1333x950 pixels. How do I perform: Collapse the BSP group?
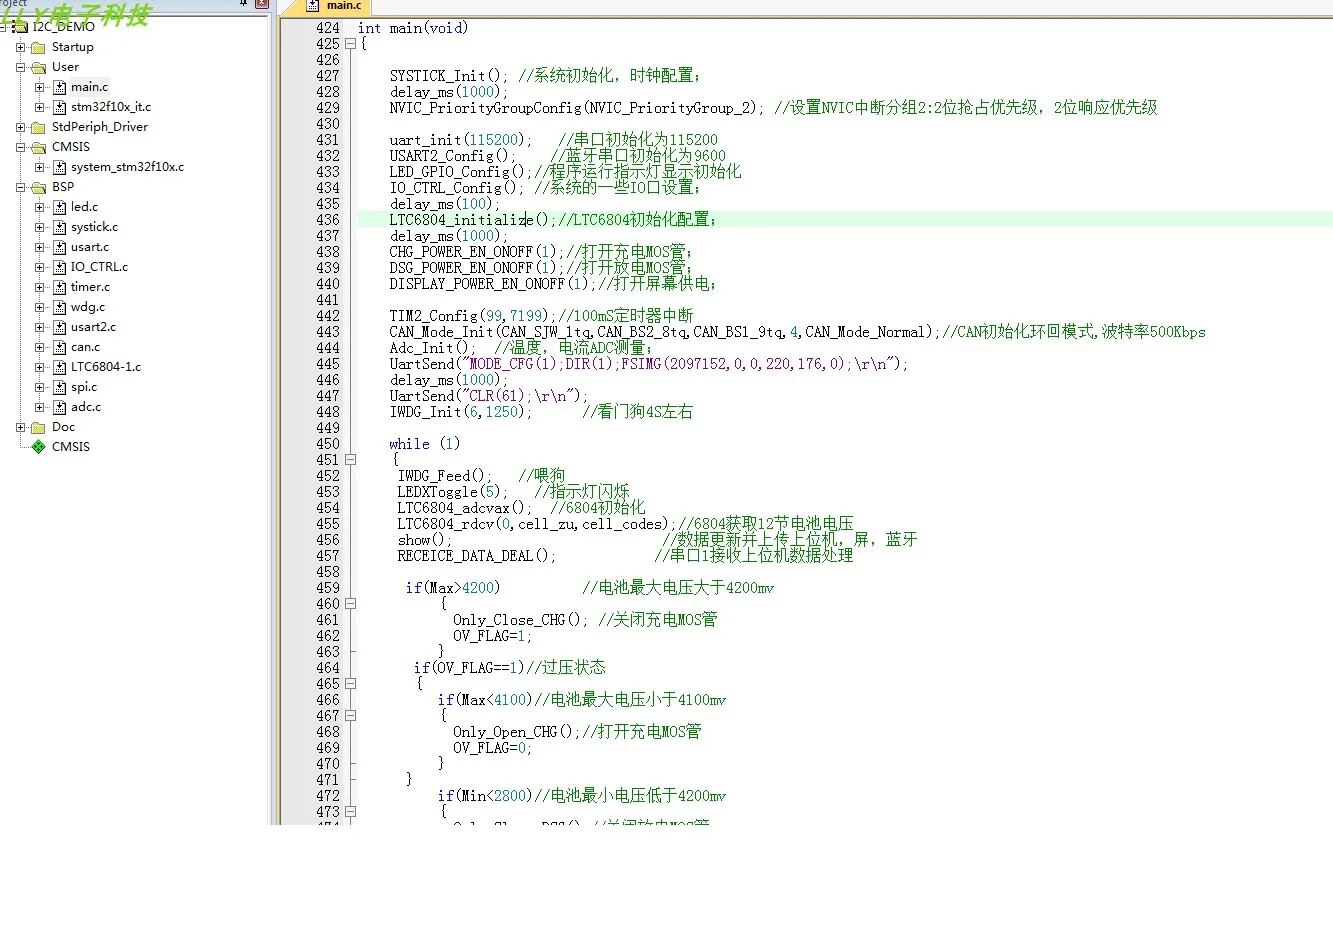pos(20,187)
